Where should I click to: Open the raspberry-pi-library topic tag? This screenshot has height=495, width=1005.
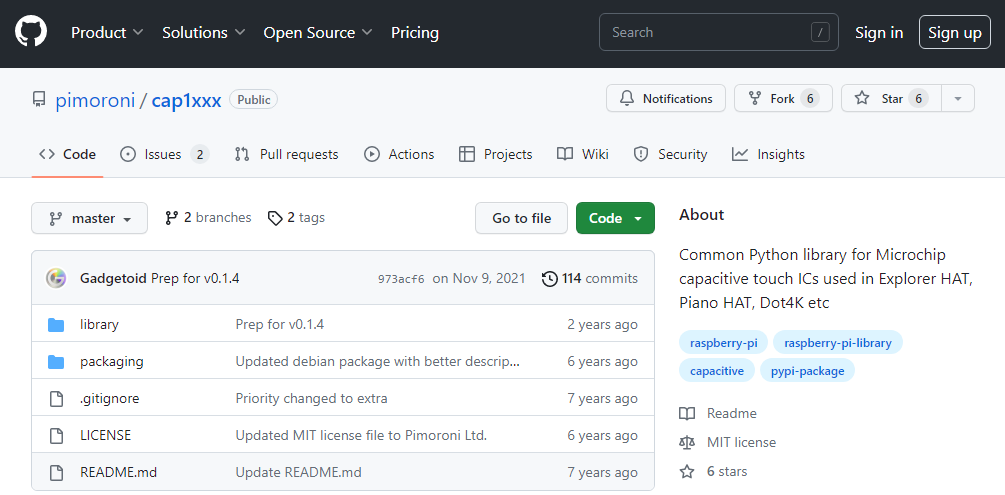coord(838,343)
